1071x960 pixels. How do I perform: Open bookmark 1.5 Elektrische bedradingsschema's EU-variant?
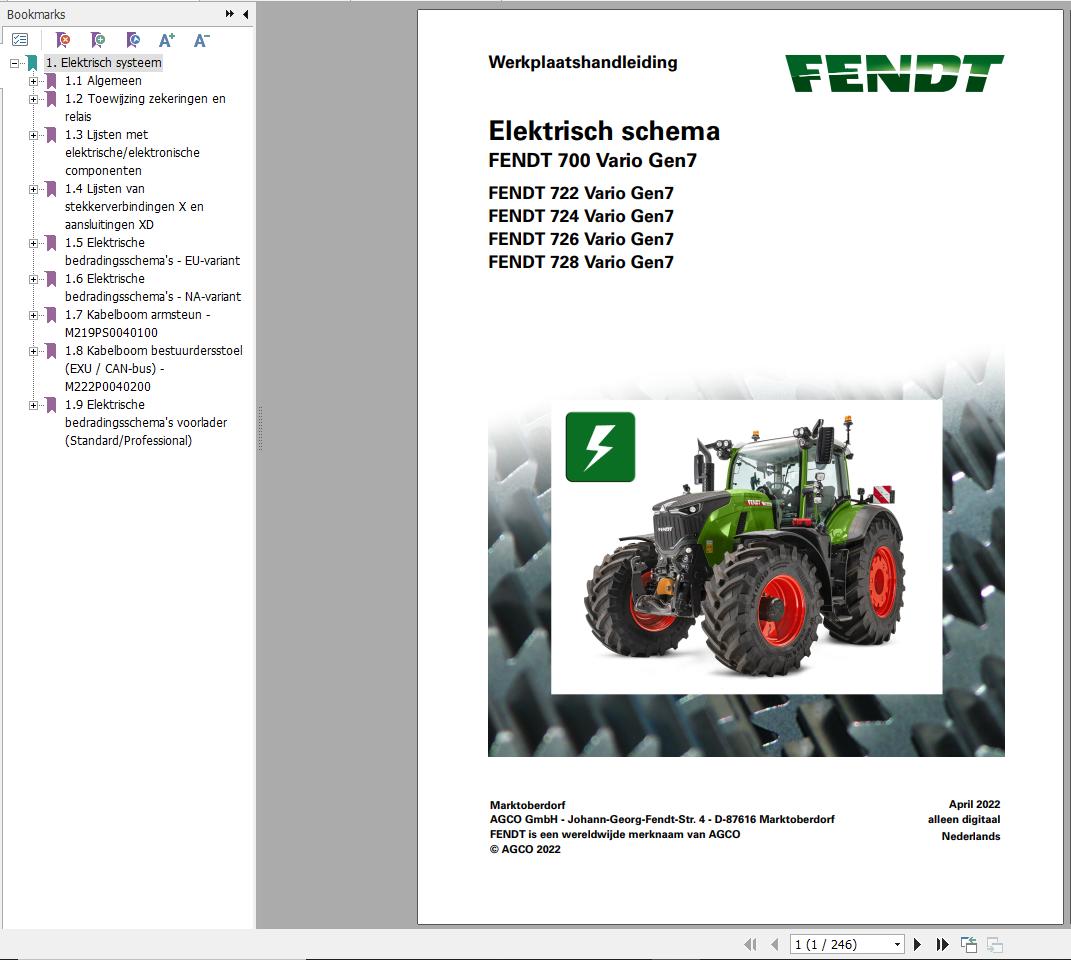(152, 251)
